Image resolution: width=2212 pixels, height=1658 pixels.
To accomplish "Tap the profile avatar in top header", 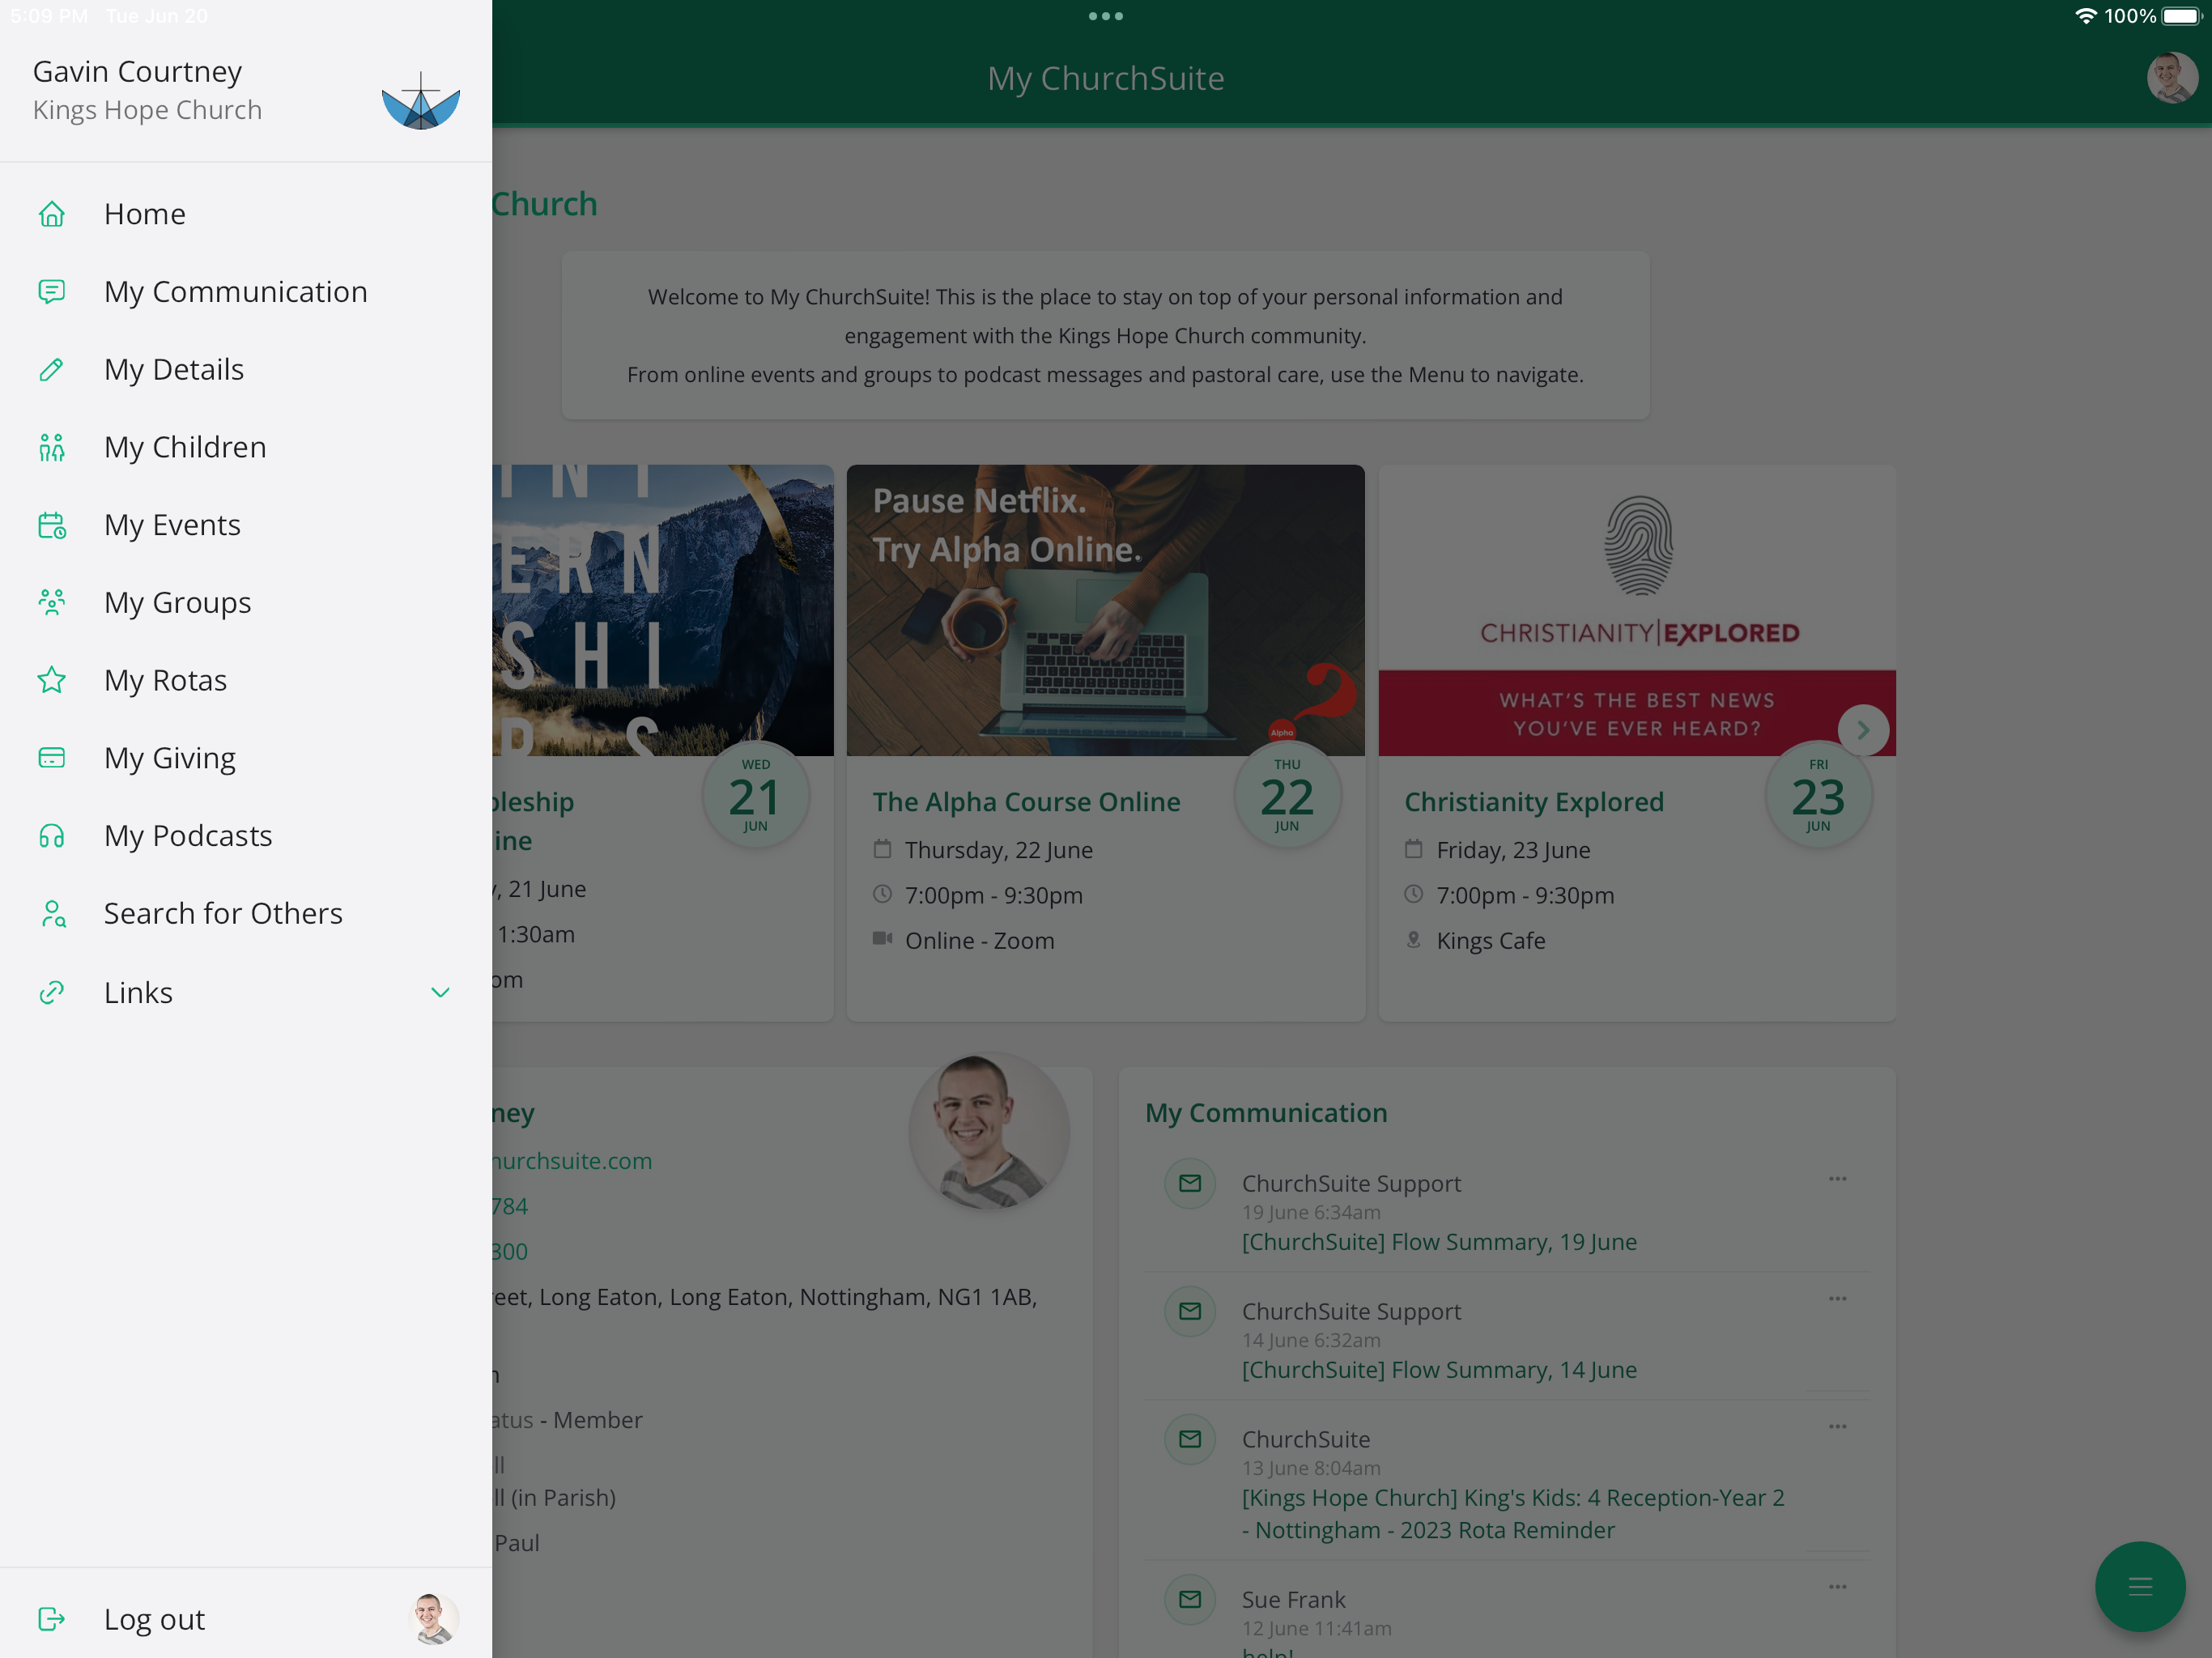I will point(2172,78).
